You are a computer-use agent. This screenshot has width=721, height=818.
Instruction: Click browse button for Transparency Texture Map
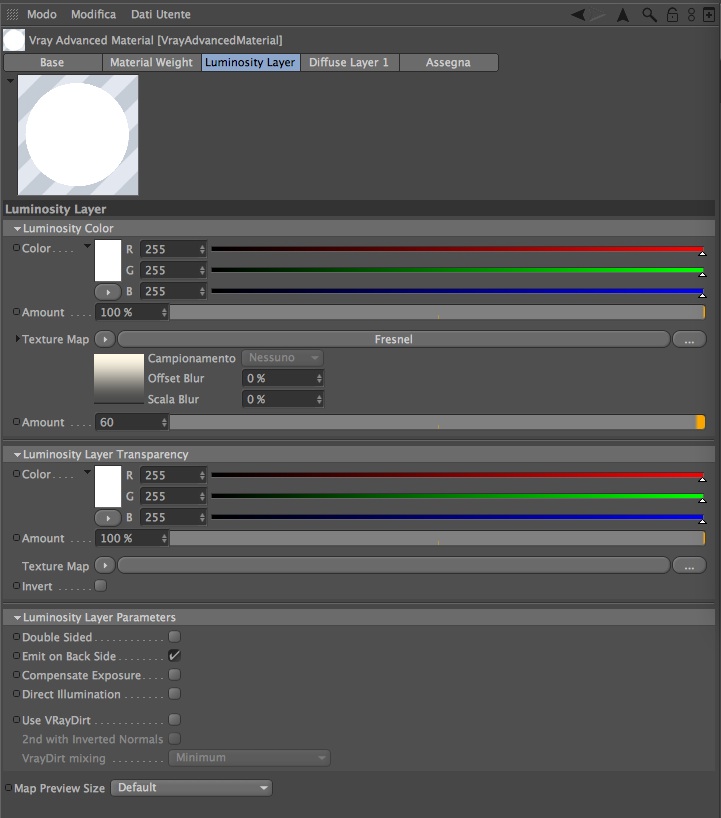pyautogui.click(x=689, y=566)
